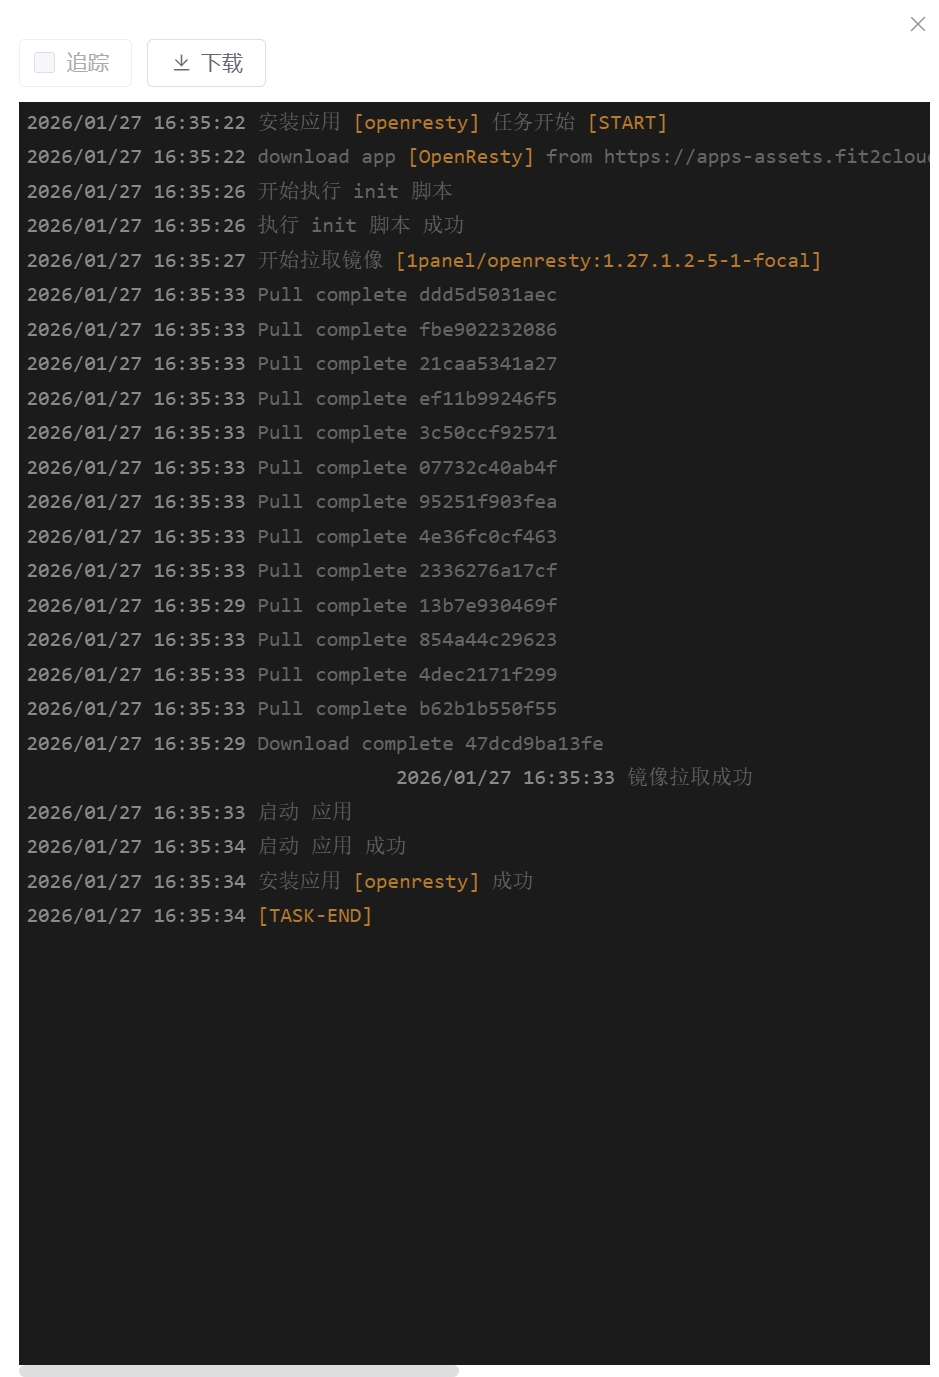Click the 开始执行 init 脚本 log line
The width and height of the screenshot is (939, 1377).
(x=355, y=191)
